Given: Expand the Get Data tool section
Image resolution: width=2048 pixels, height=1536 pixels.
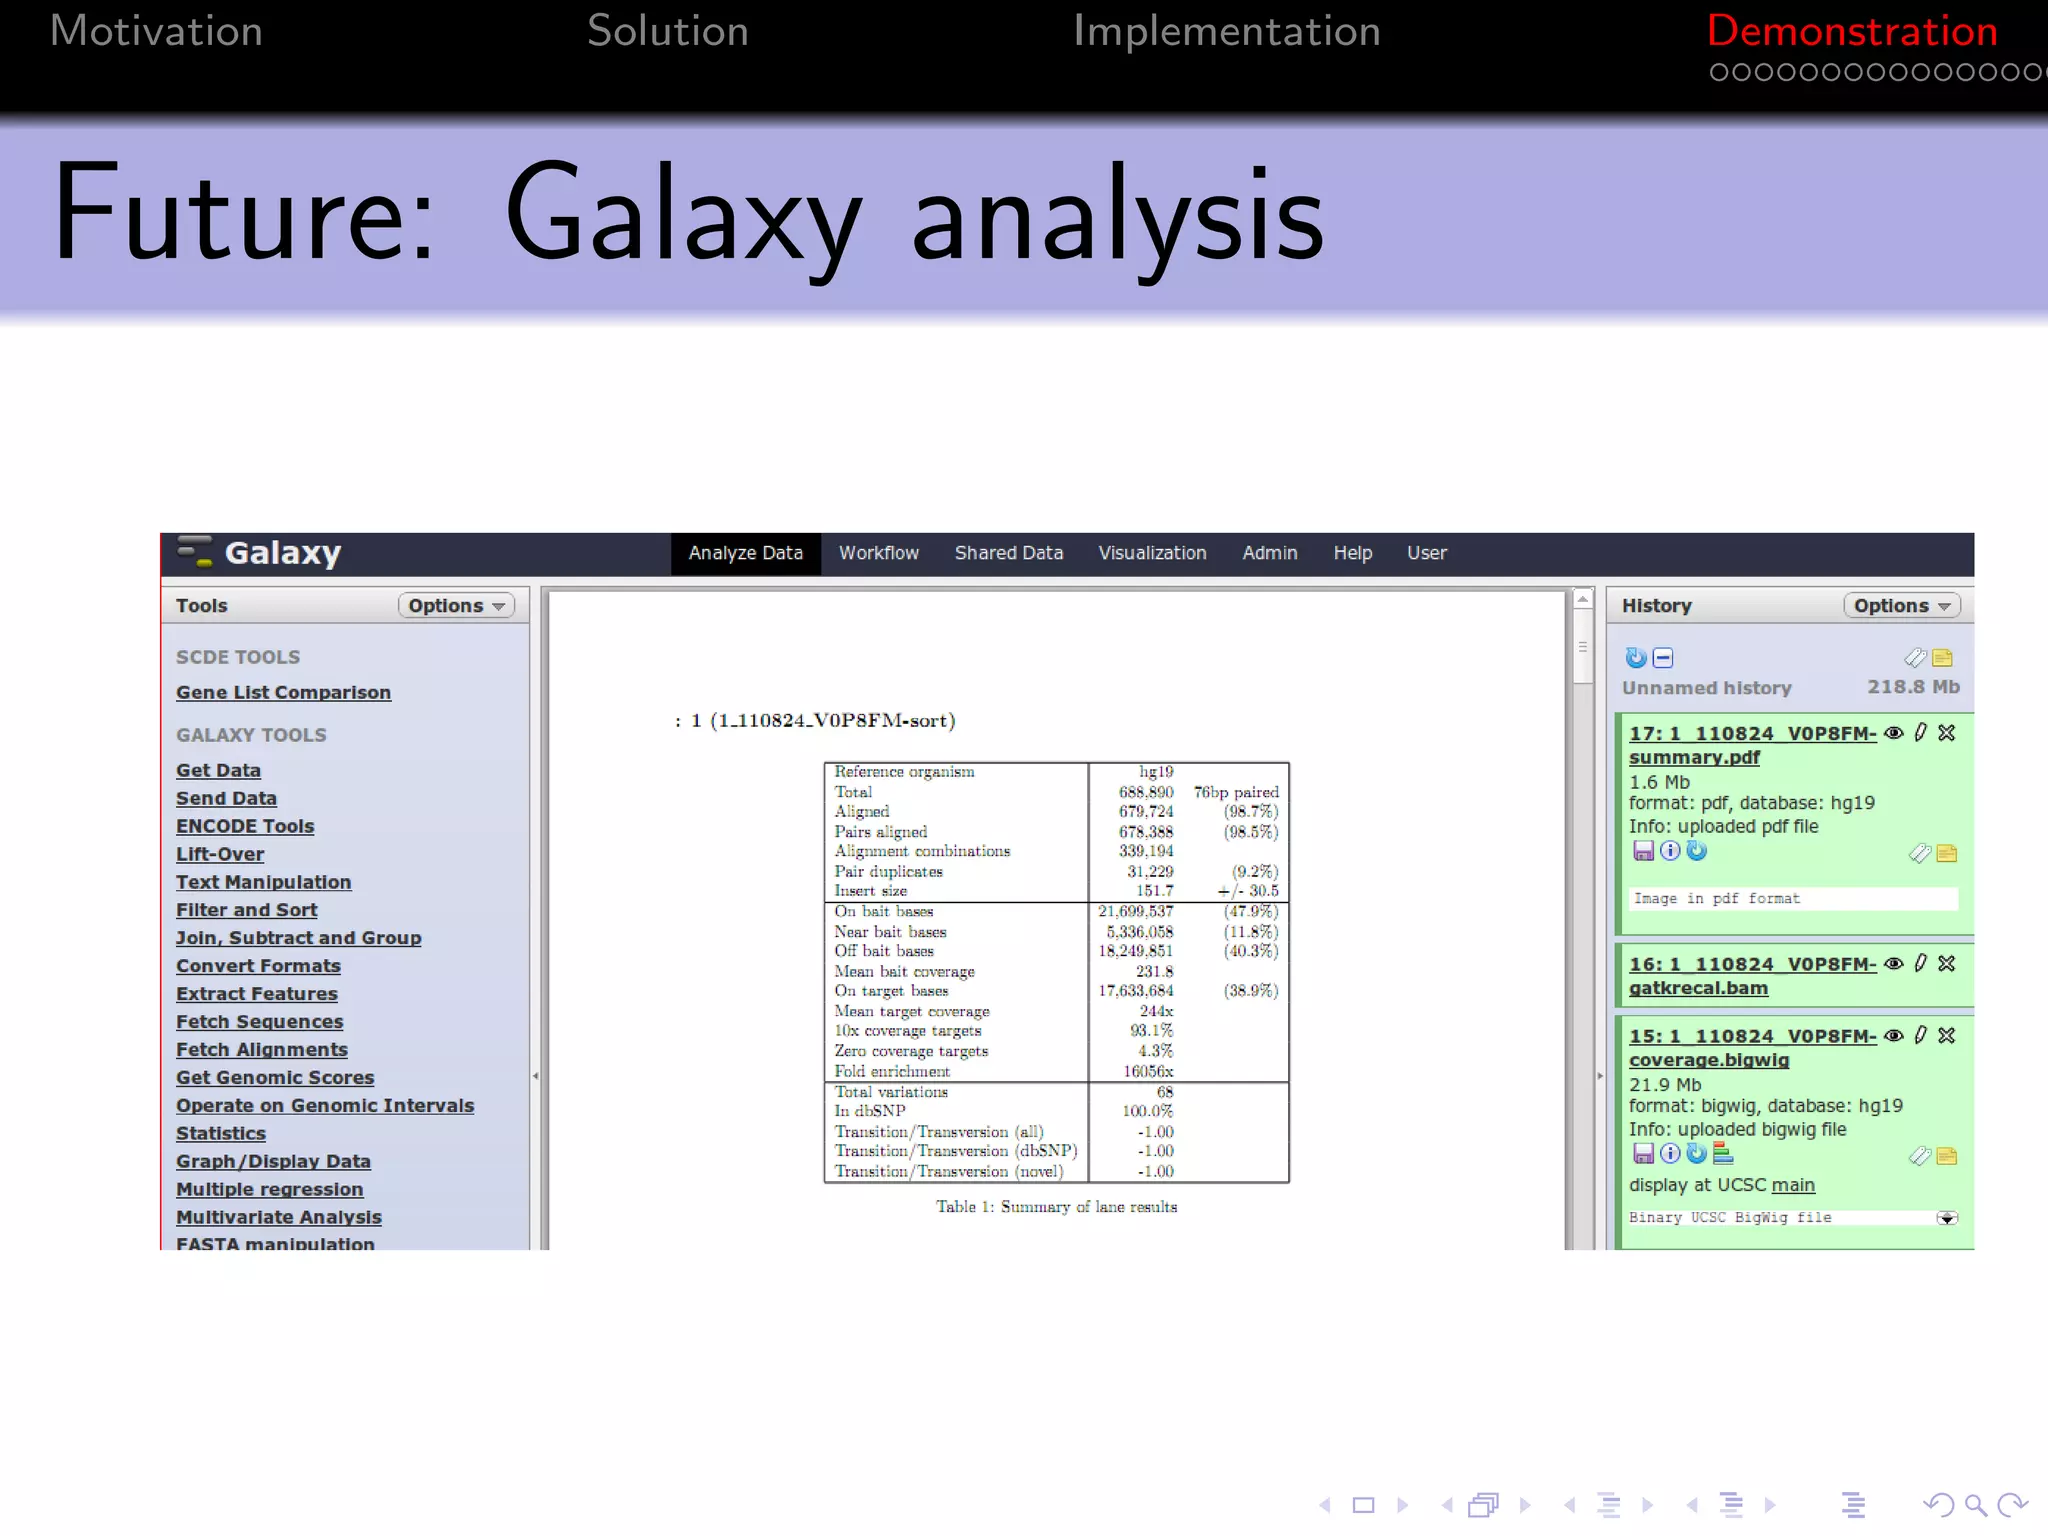Looking at the screenshot, I should pos(219,771).
